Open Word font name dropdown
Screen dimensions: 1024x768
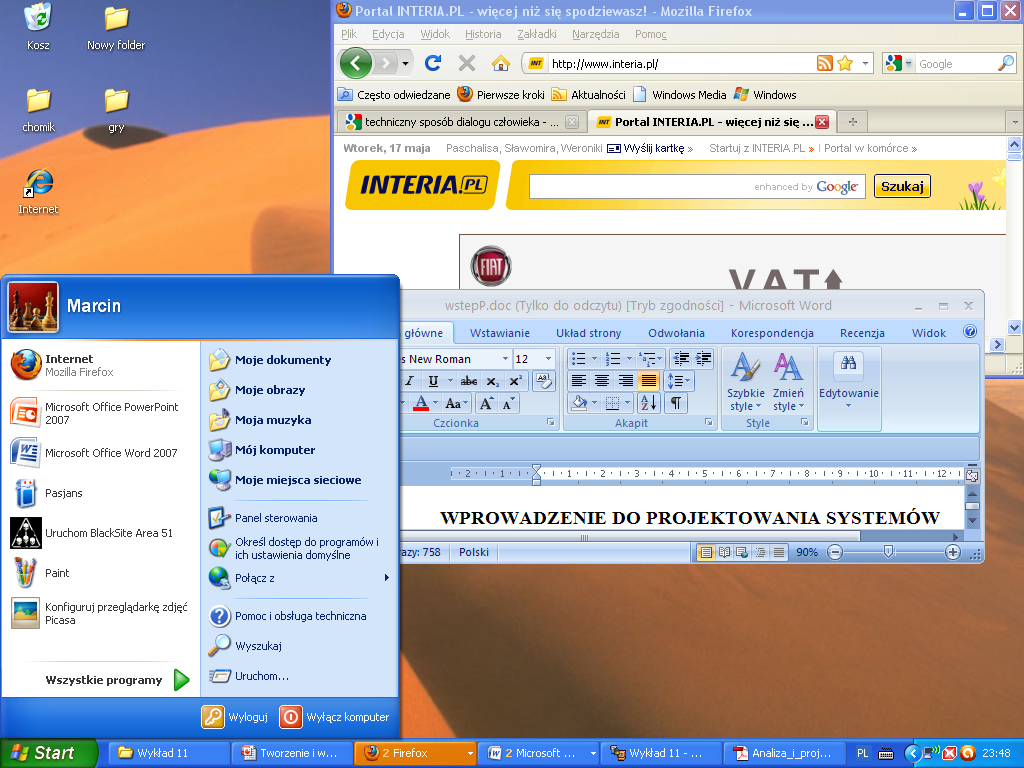(505, 359)
